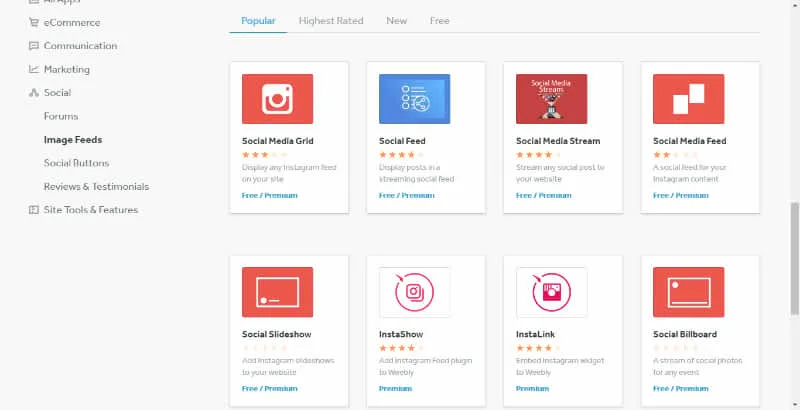This screenshot has width=800, height=410.
Task: Click "A stream of social photos" description
Action: tap(697, 366)
